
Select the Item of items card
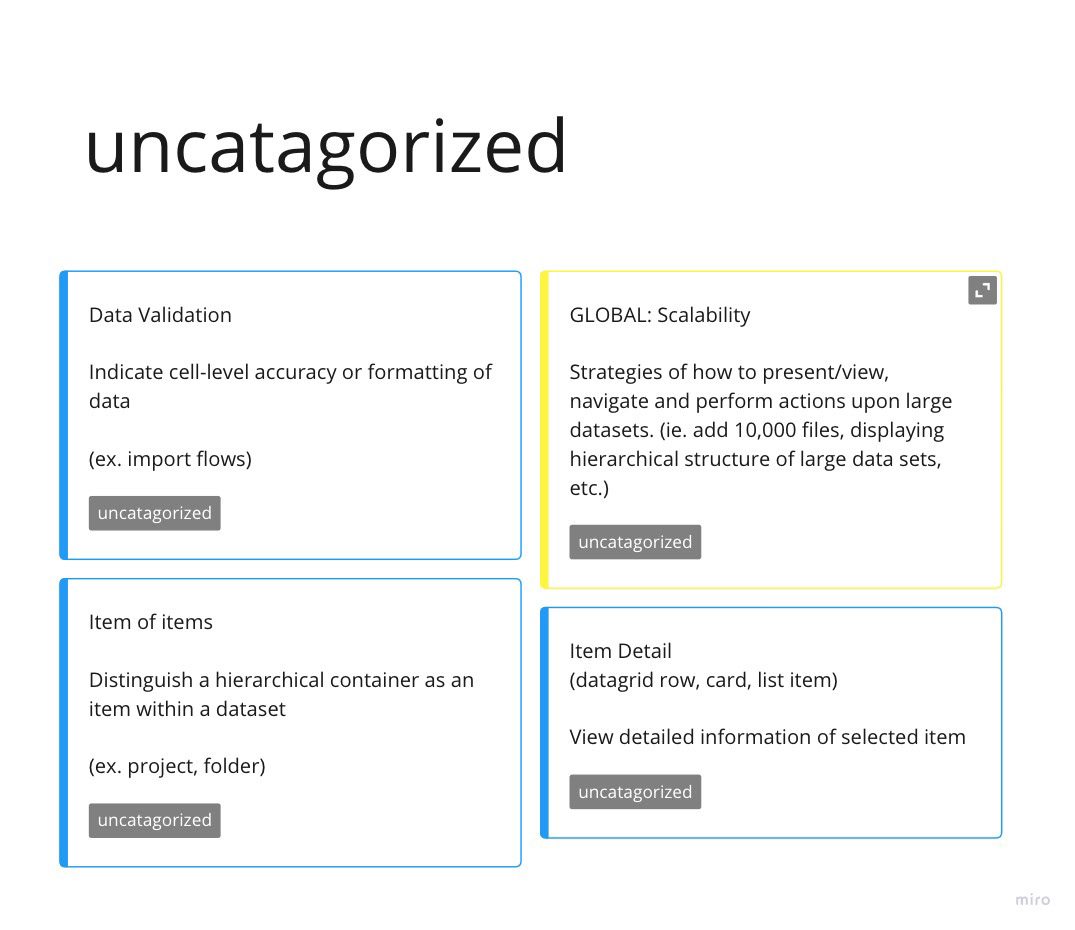click(x=291, y=723)
